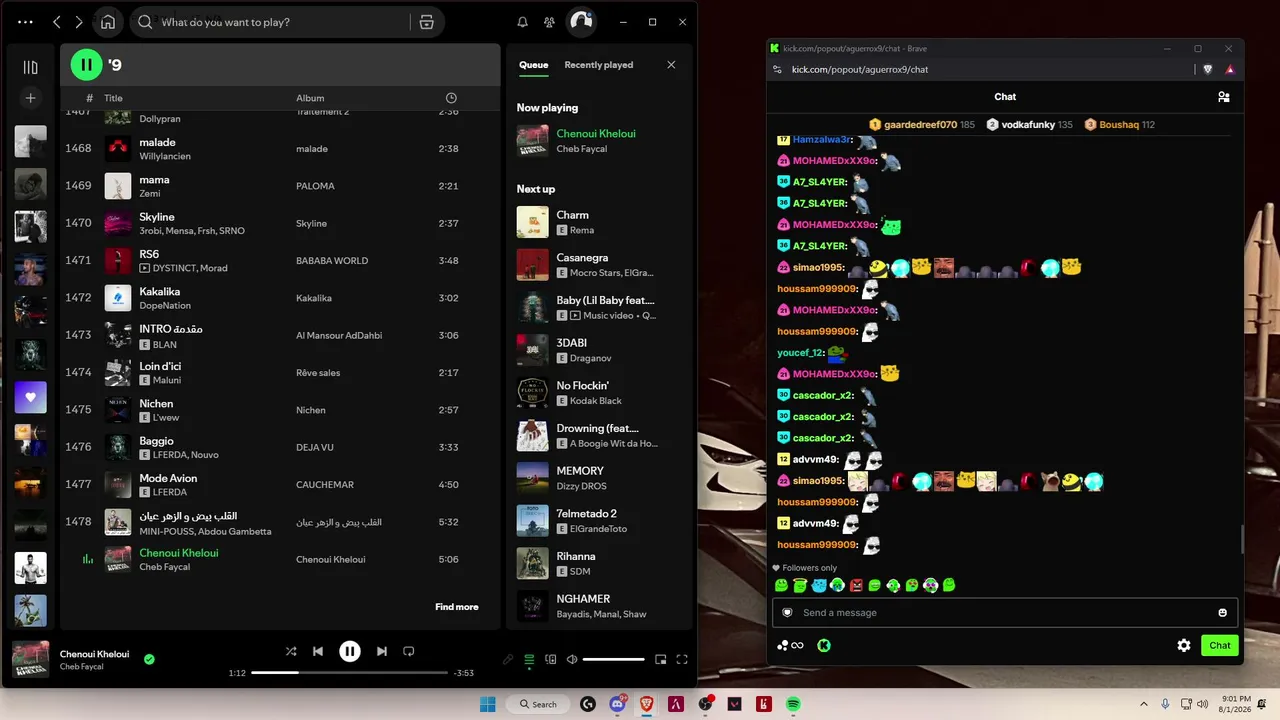
Task: Select Casanegra in the Next up queue
Action: click(599, 265)
